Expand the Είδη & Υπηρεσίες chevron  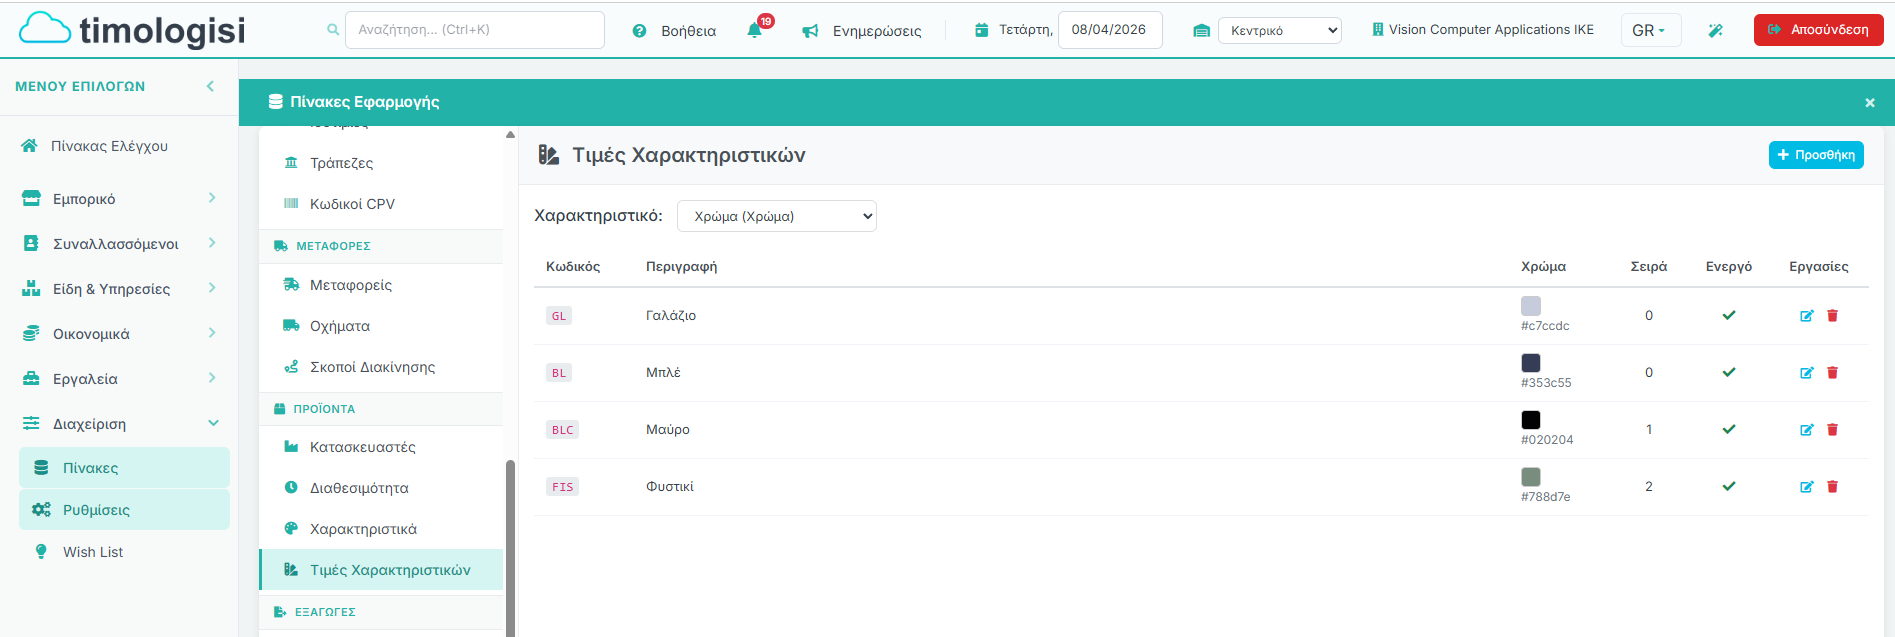click(212, 288)
